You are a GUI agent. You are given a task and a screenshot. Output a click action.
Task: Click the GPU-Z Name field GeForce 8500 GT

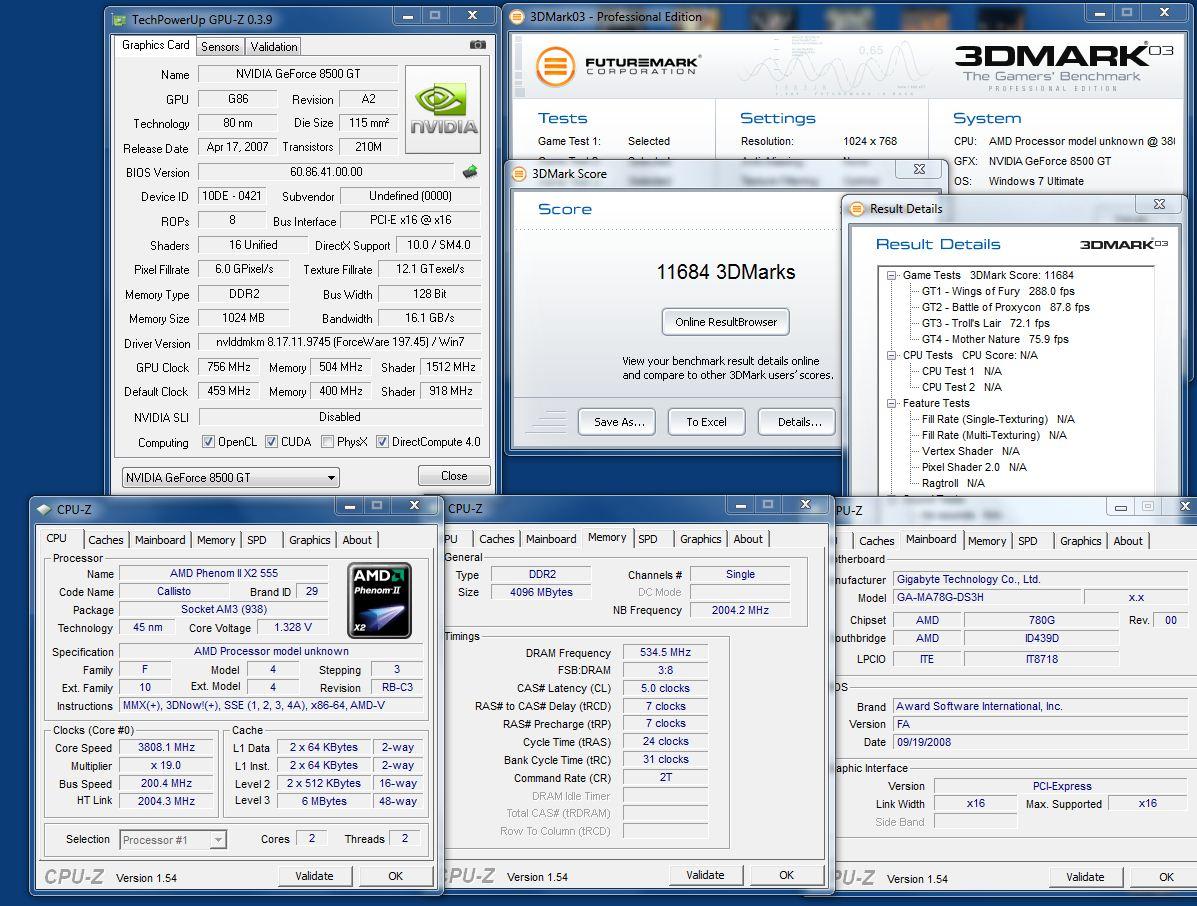(x=298, y=73)
